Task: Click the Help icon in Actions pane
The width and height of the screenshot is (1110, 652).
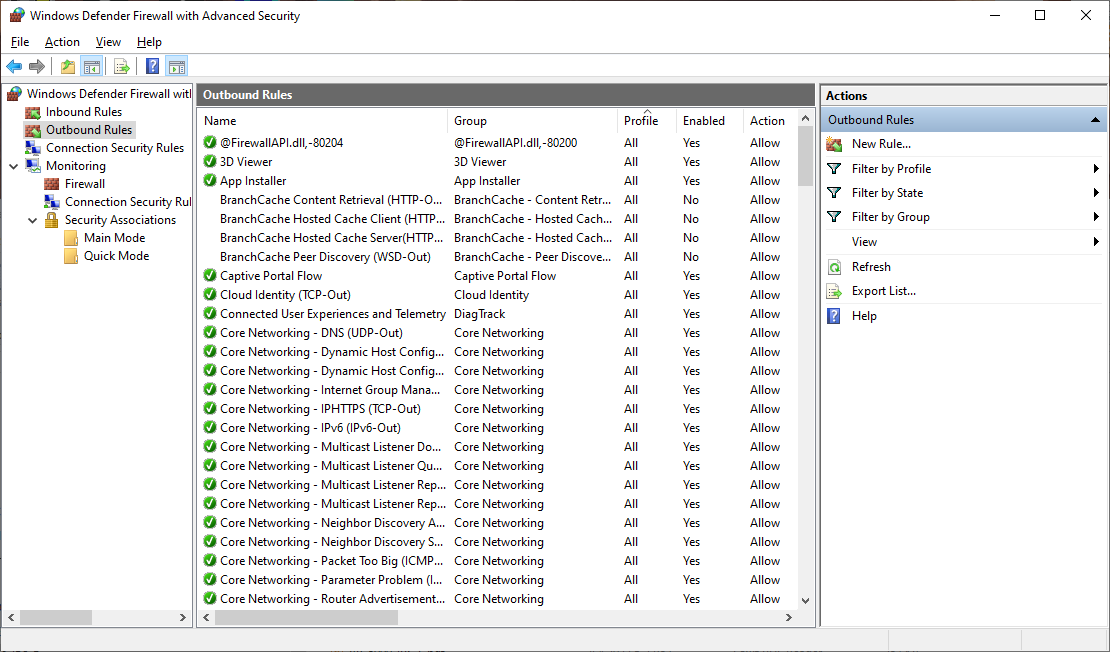Action: pos(835,316)
